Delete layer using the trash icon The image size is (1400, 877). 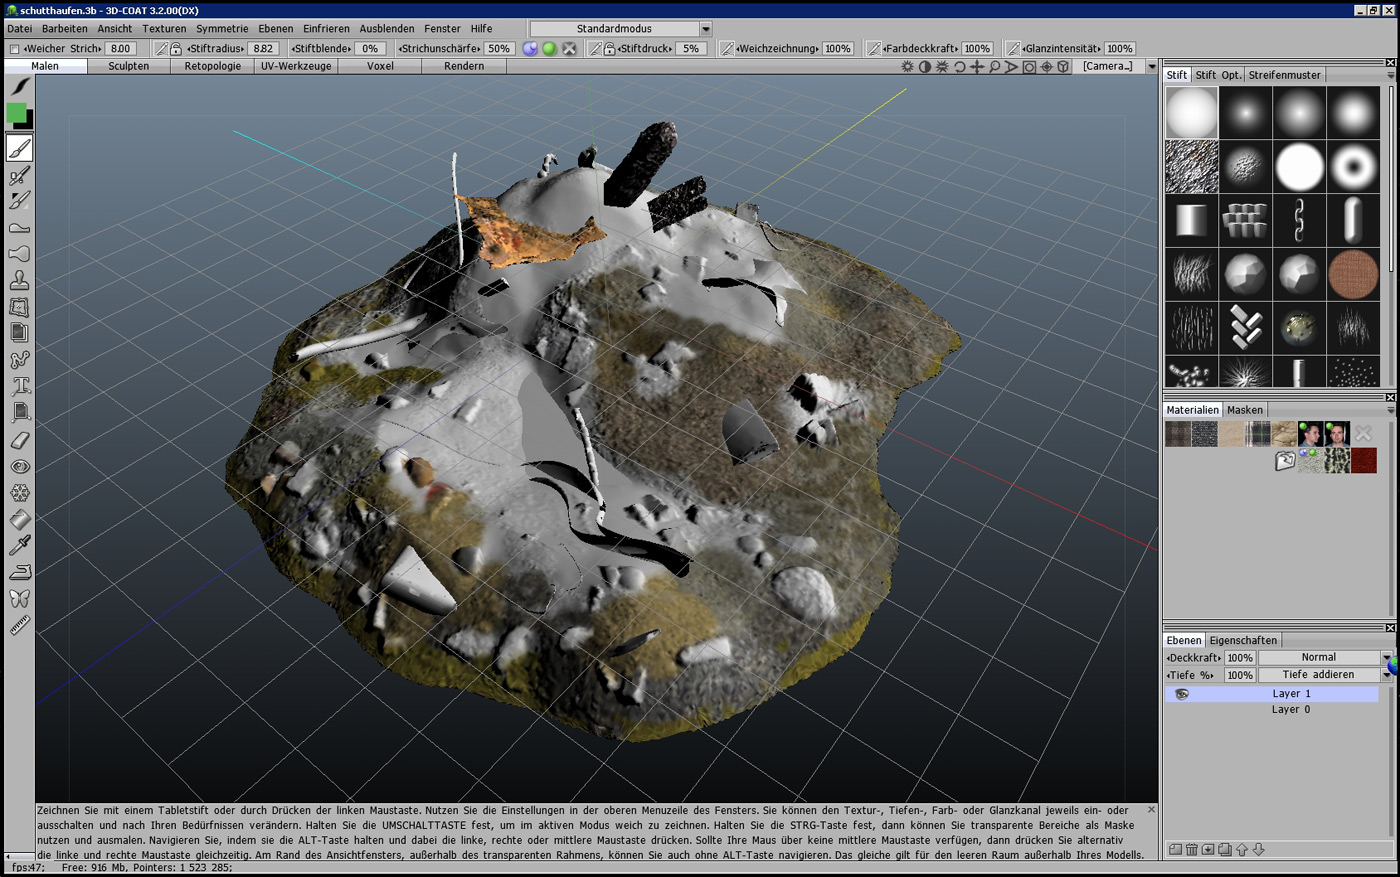coord(1191,849)
